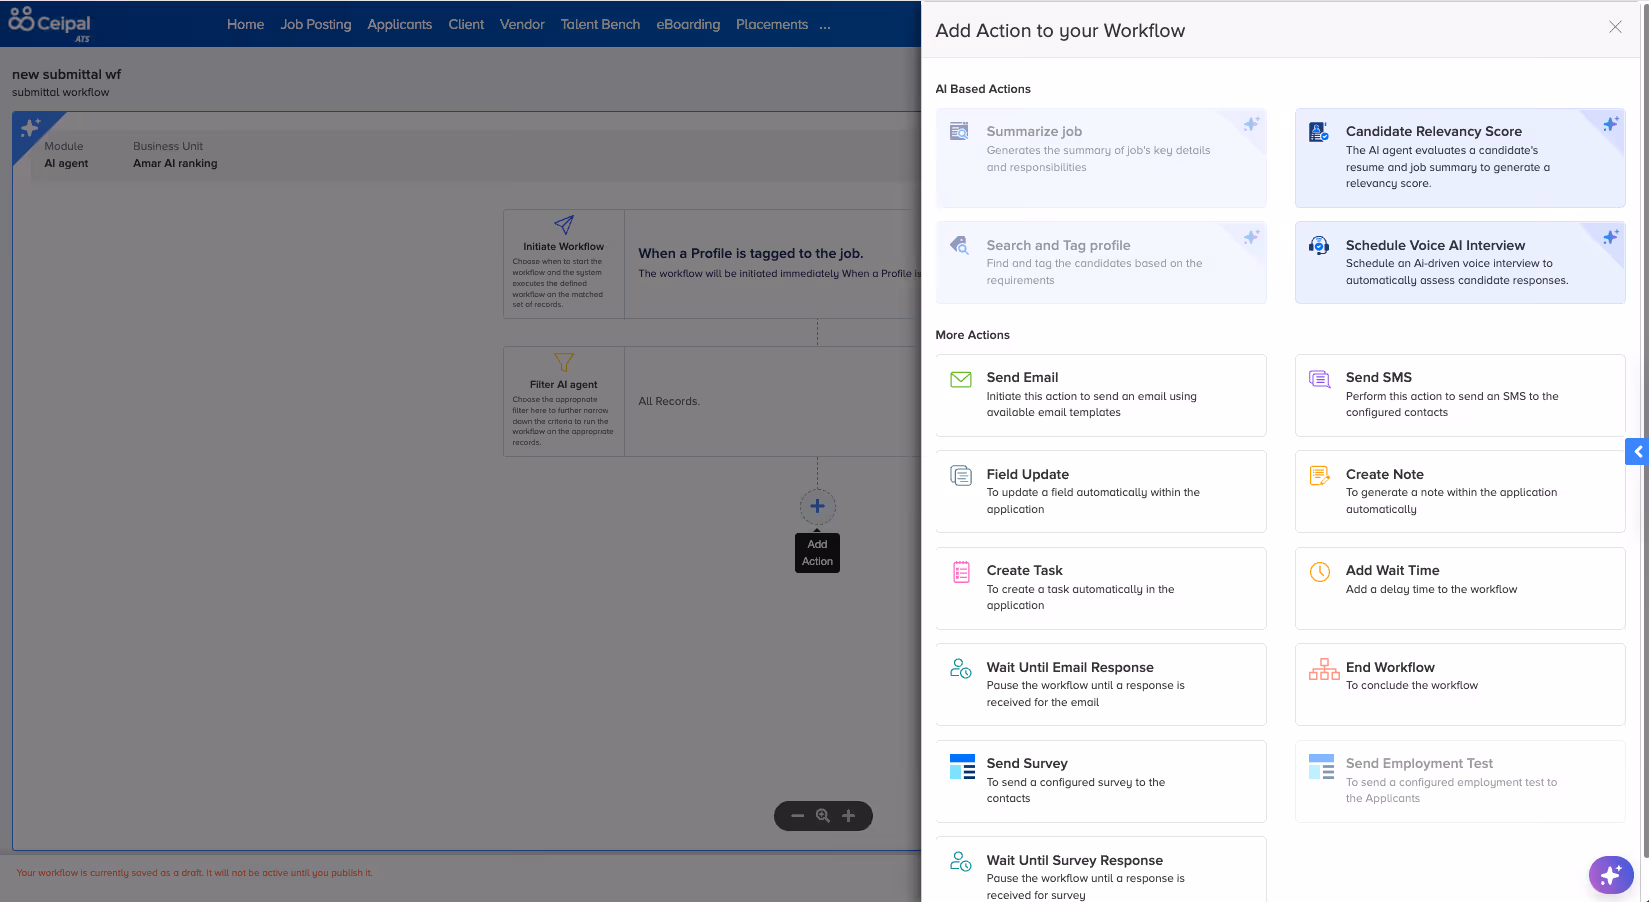
Task: Add the Wait Until Email Response action
Action: [x=1101, y=684]
